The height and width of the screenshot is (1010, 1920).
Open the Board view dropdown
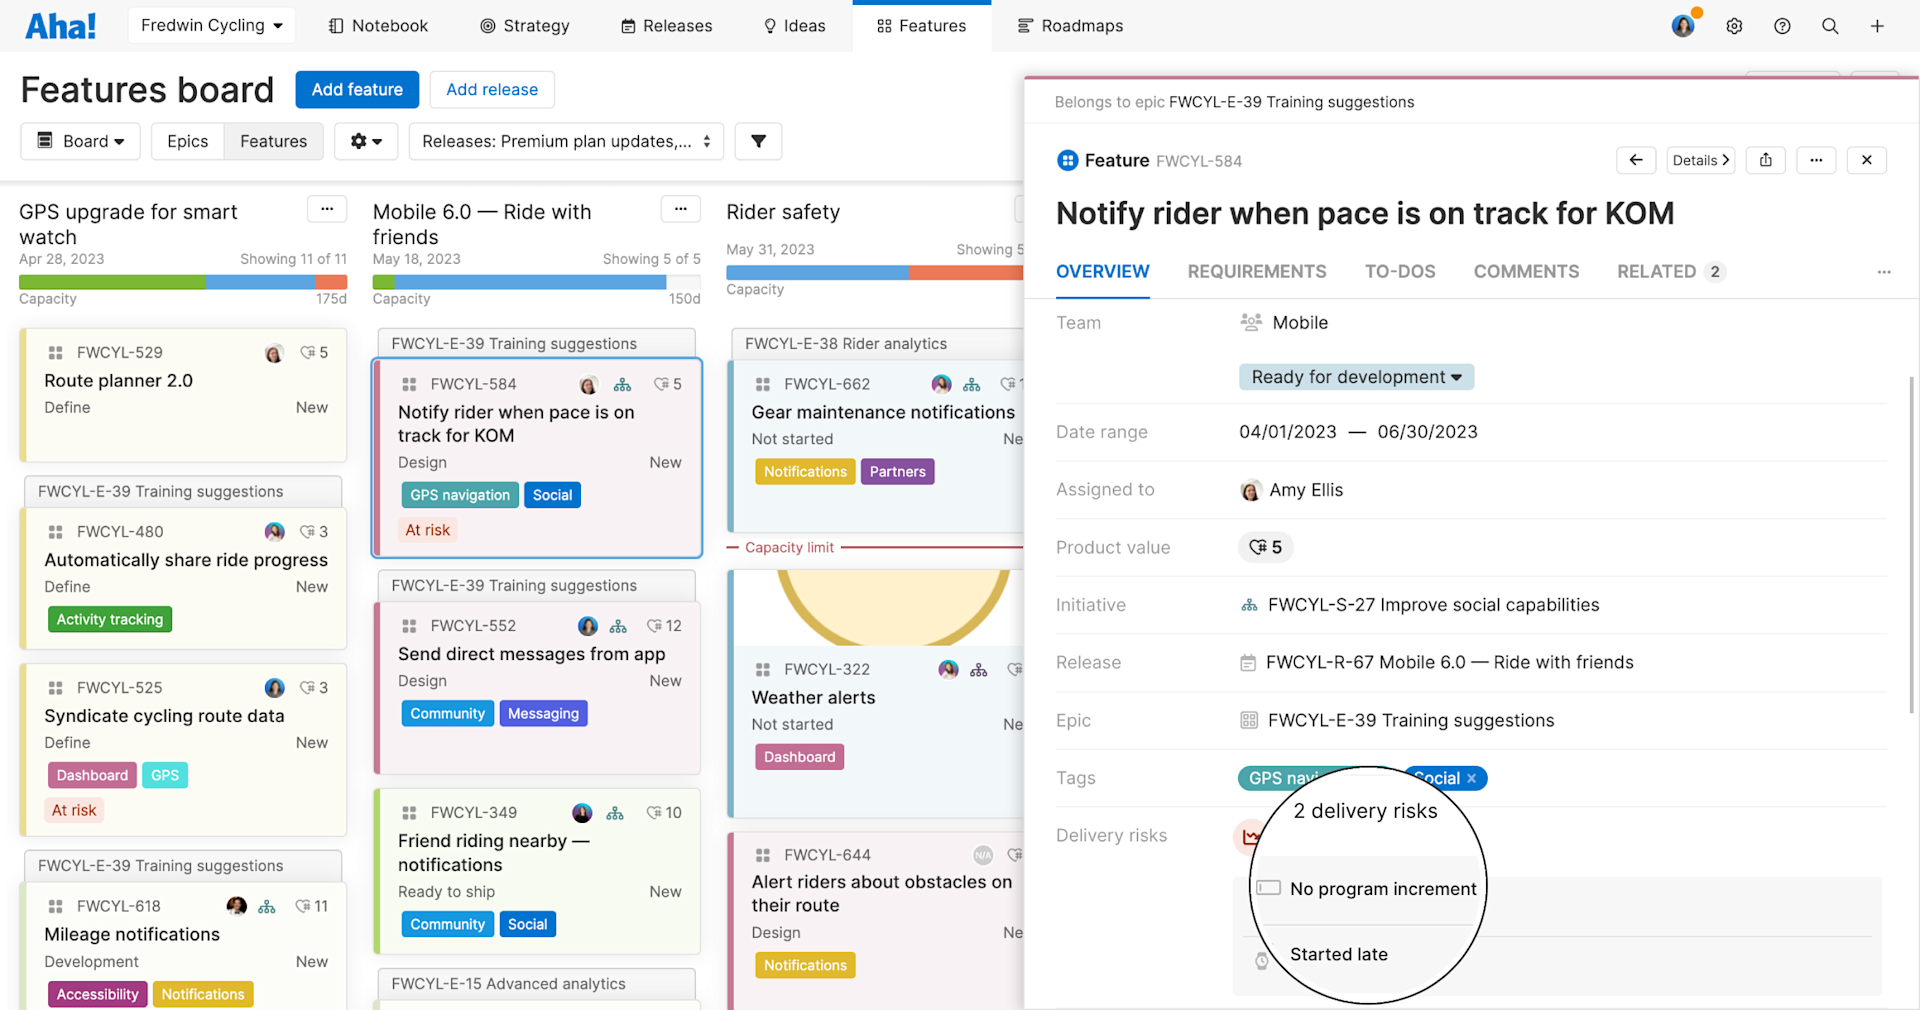81,141
